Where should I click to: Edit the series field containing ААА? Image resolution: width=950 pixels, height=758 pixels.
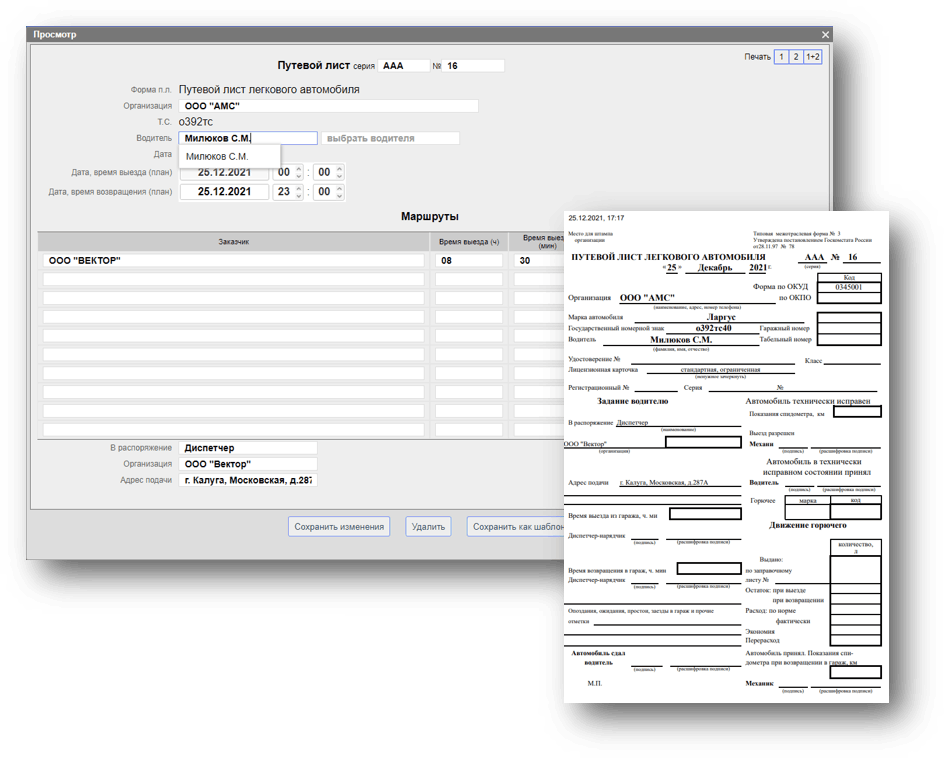[x=404, y=65]
